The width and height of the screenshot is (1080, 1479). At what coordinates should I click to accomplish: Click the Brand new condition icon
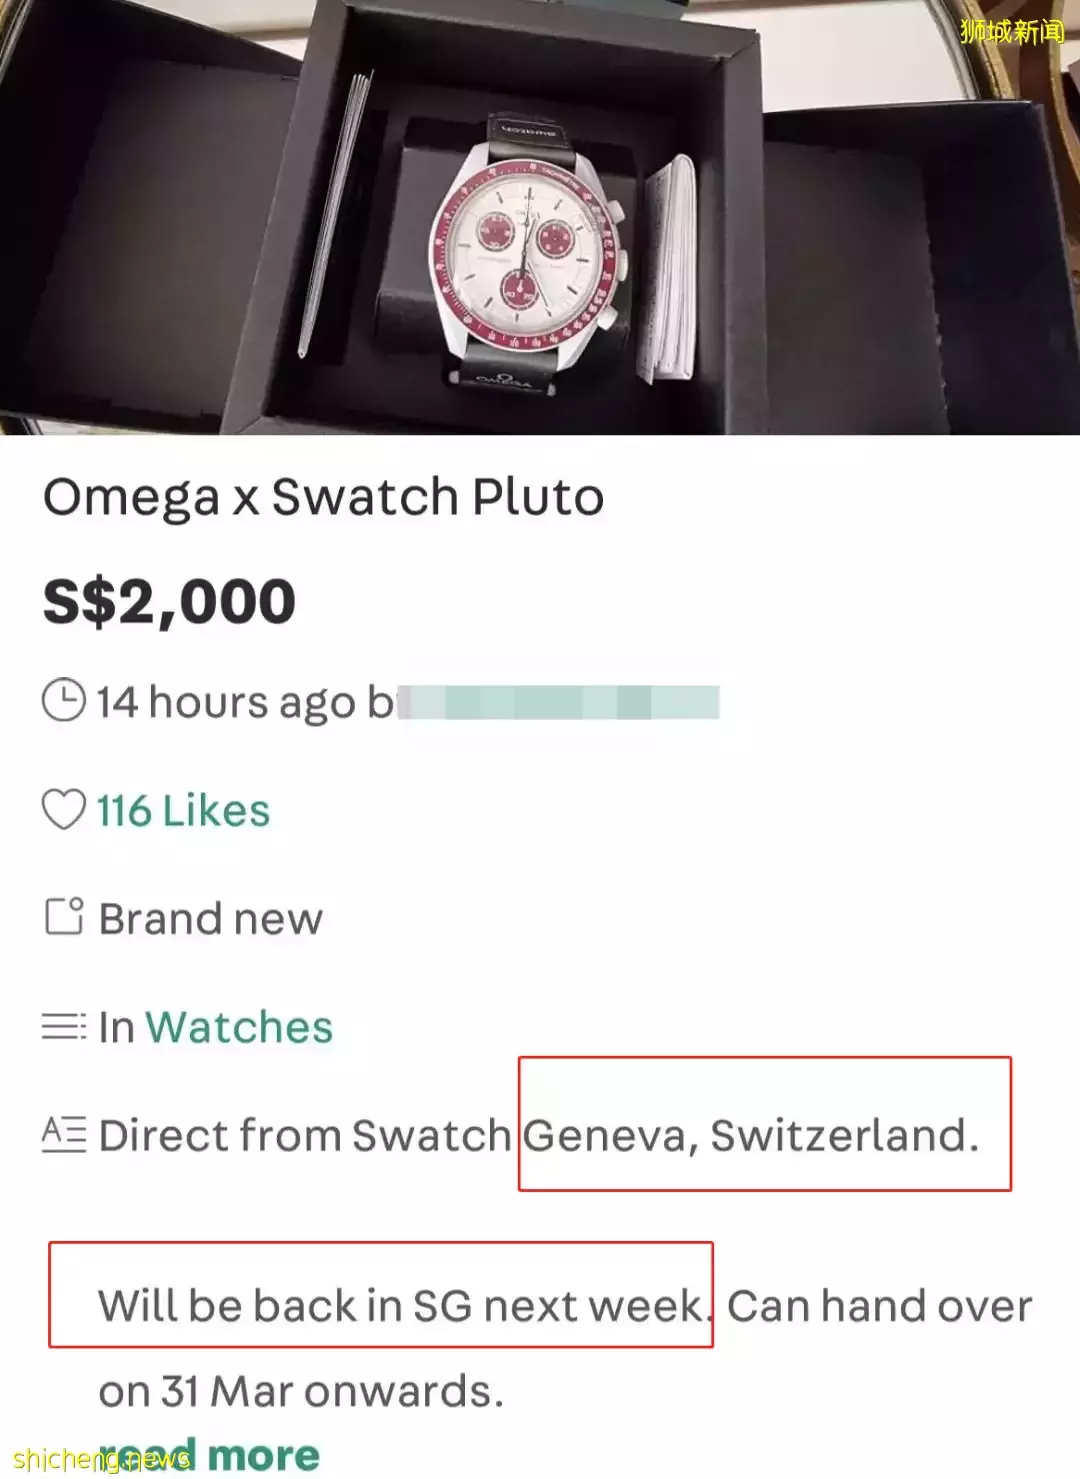tap(64, 916)
